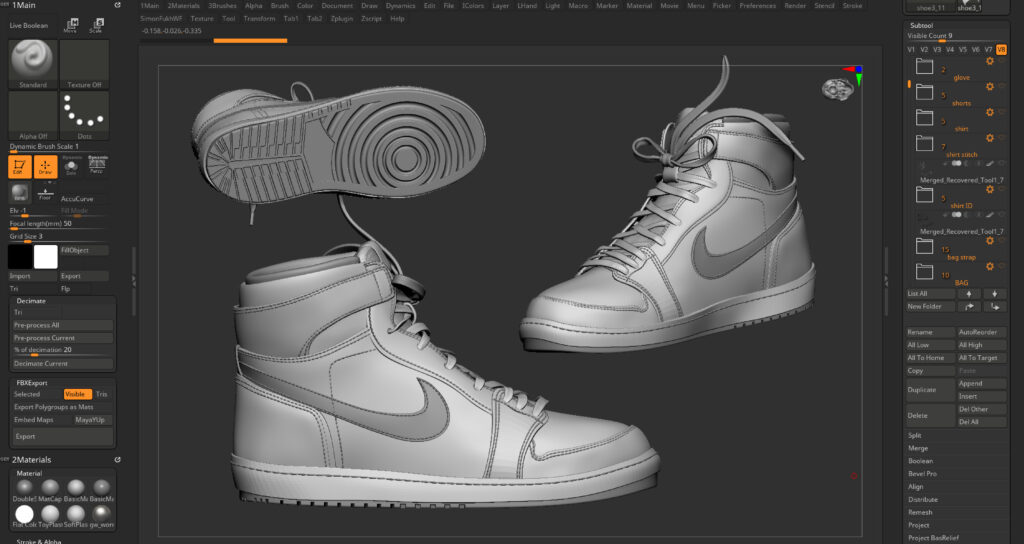This screenshot has width=1024, height=544.
Task: Click the AutoReorder button
Action: tap(982, 332)
